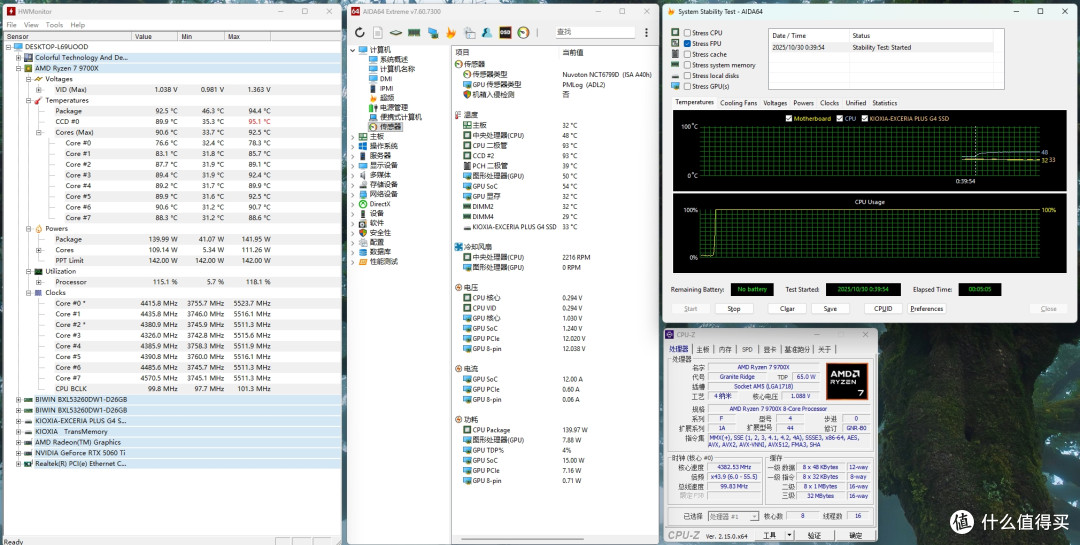The width and height of the screenshot is (1080, 545).
Task: Click the network audit monitor toolbar icon
Action: (x=433, y=32)
